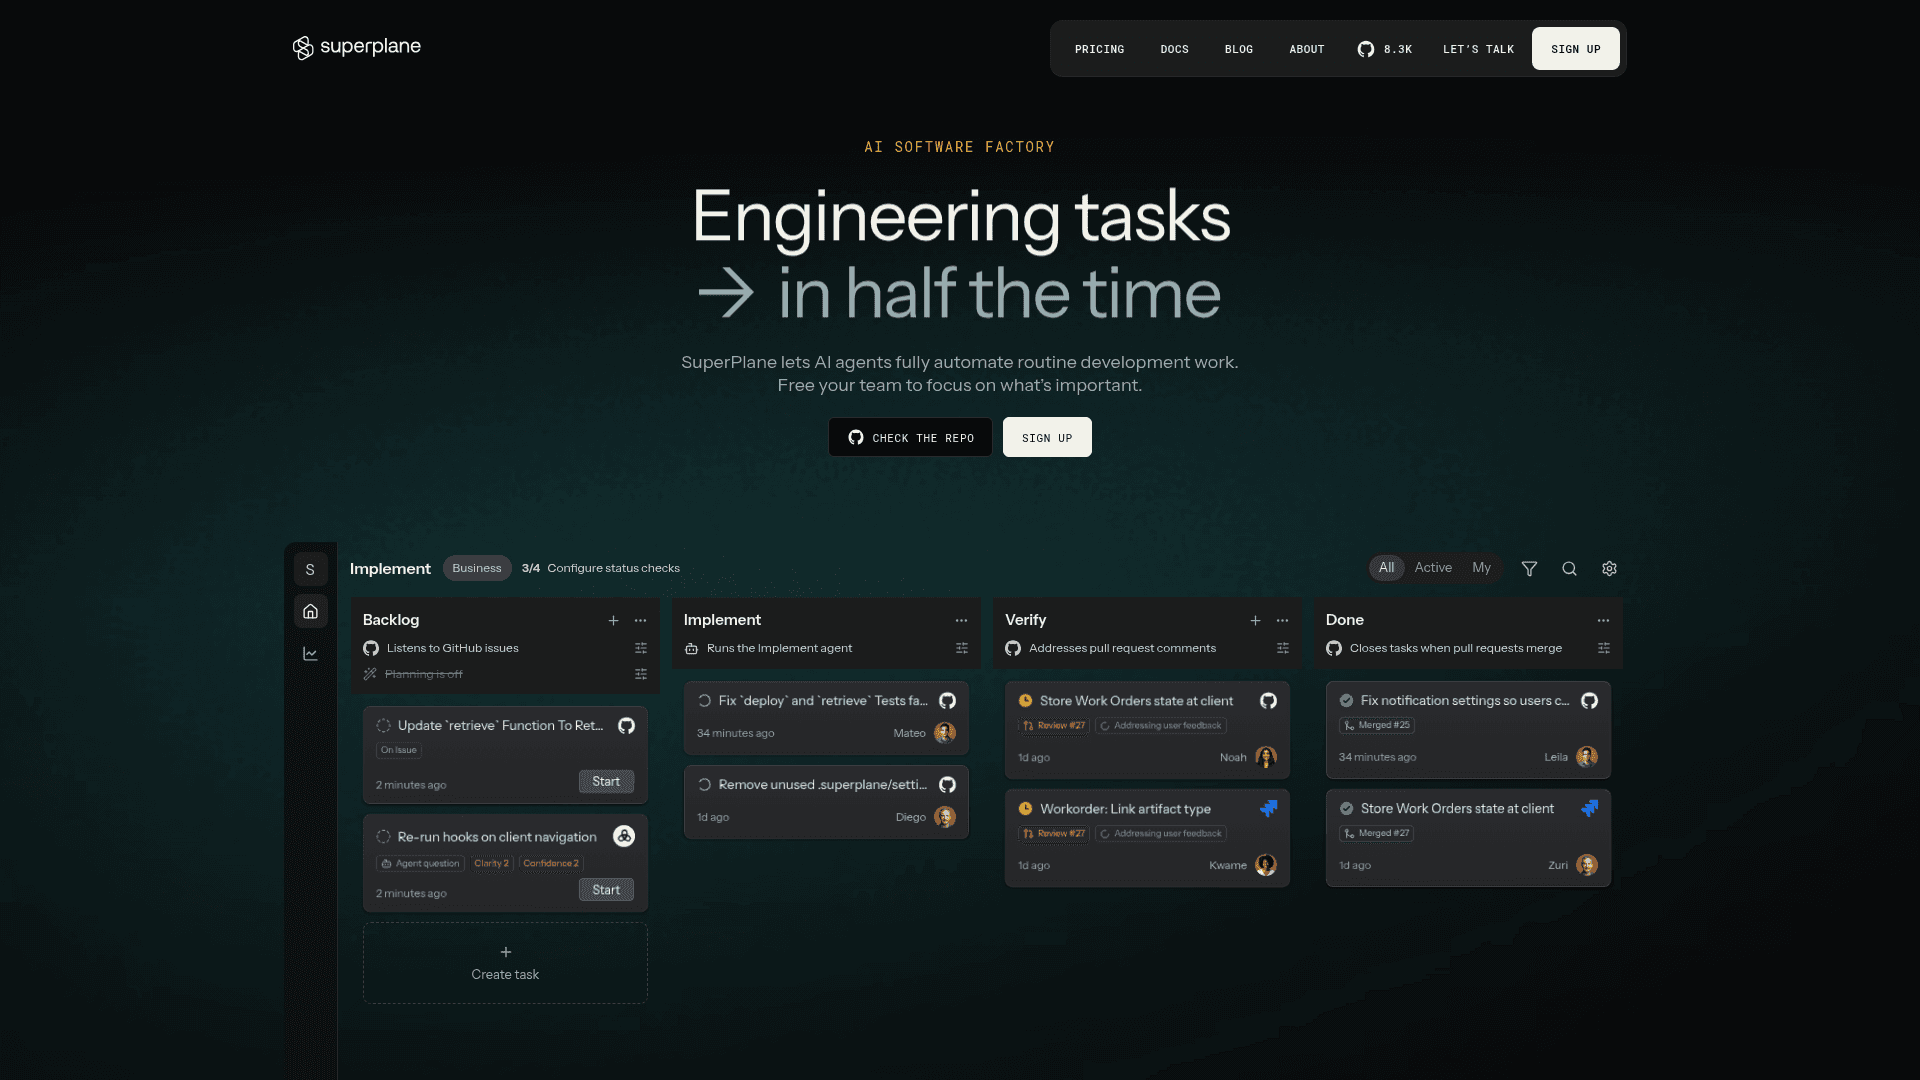Open the filter funnel icon
The image size is (1920, 1080).
point(1529,568)
